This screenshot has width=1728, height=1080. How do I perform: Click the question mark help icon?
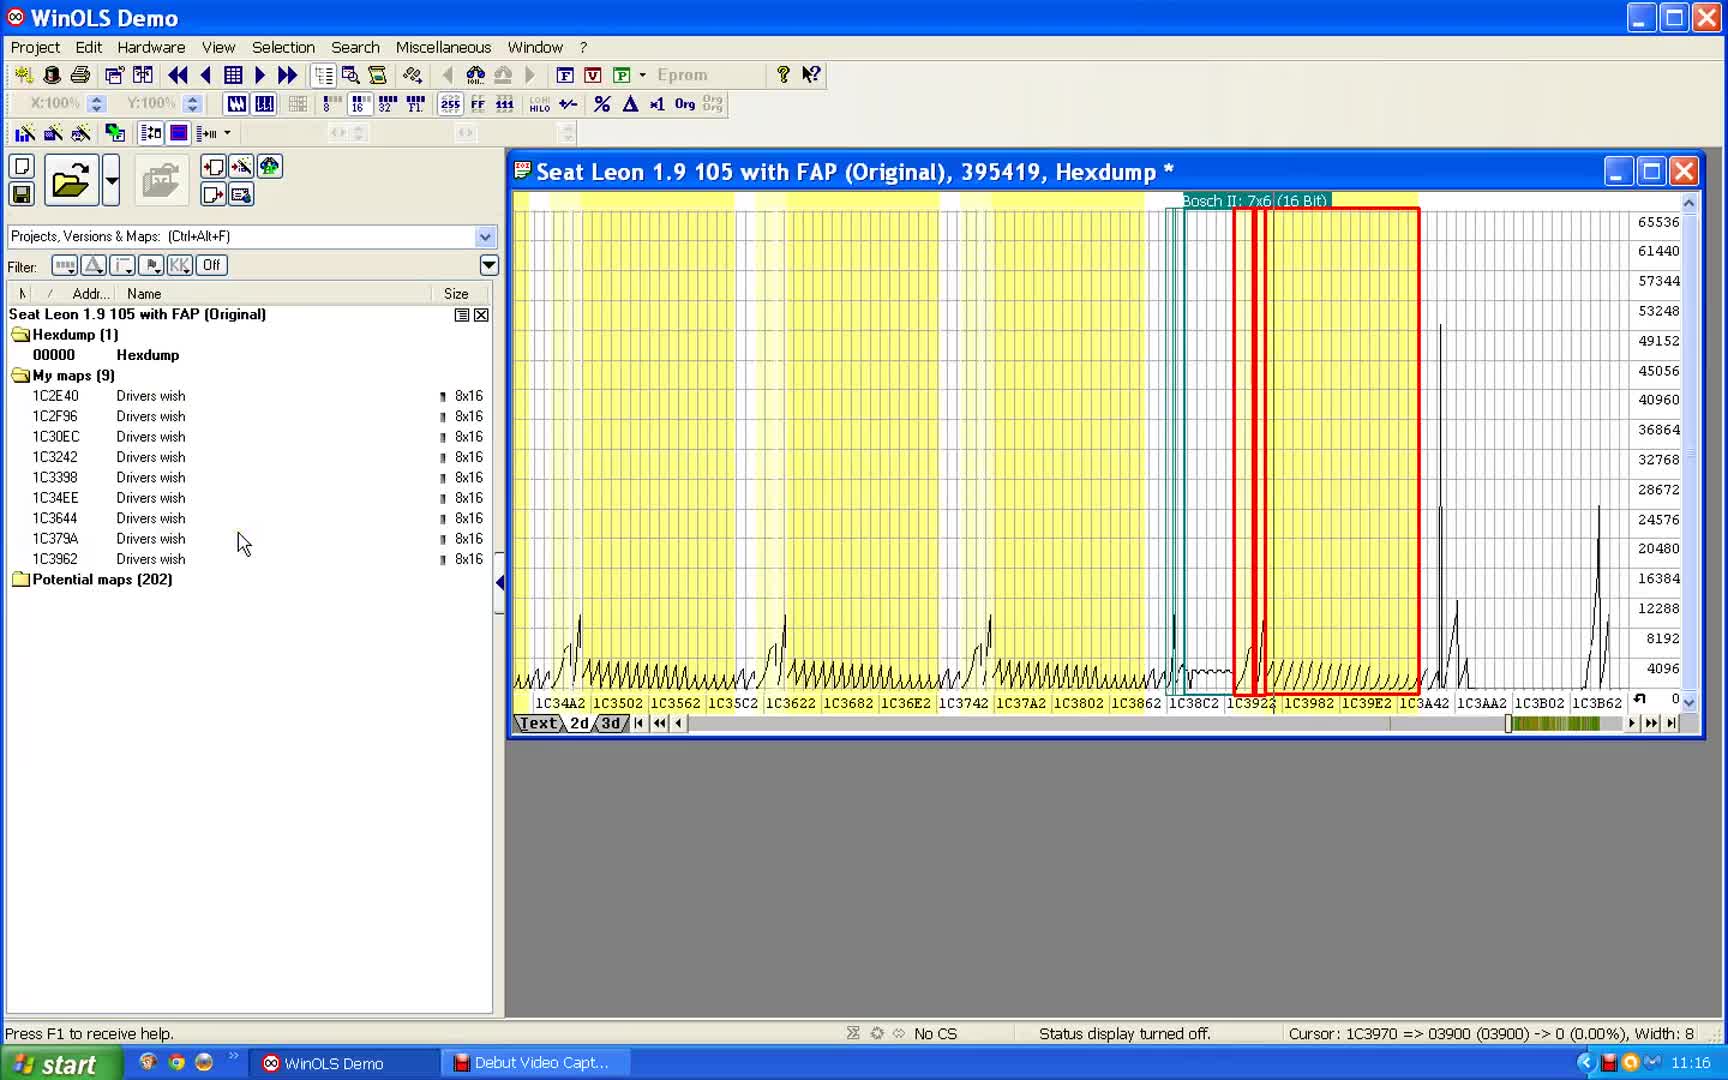click(783, 75)
